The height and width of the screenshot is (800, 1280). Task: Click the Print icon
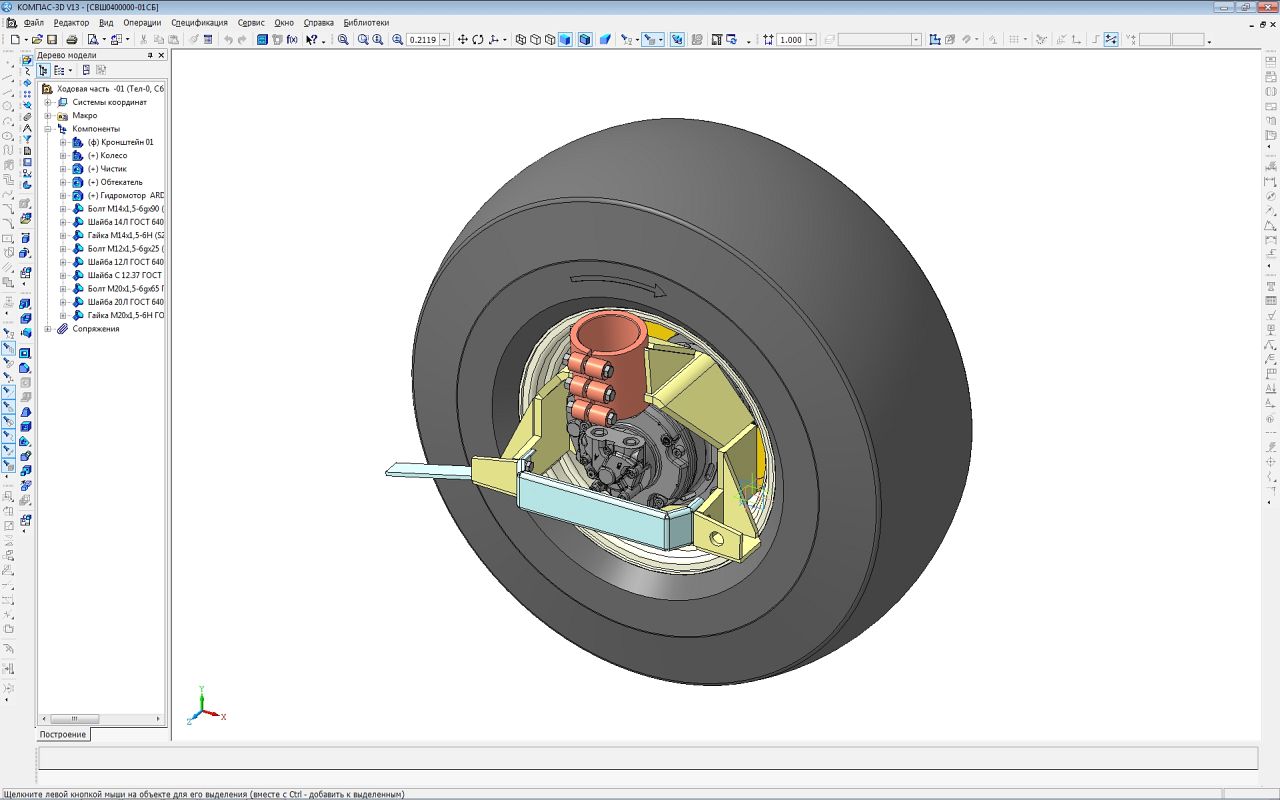coord(72,40)
